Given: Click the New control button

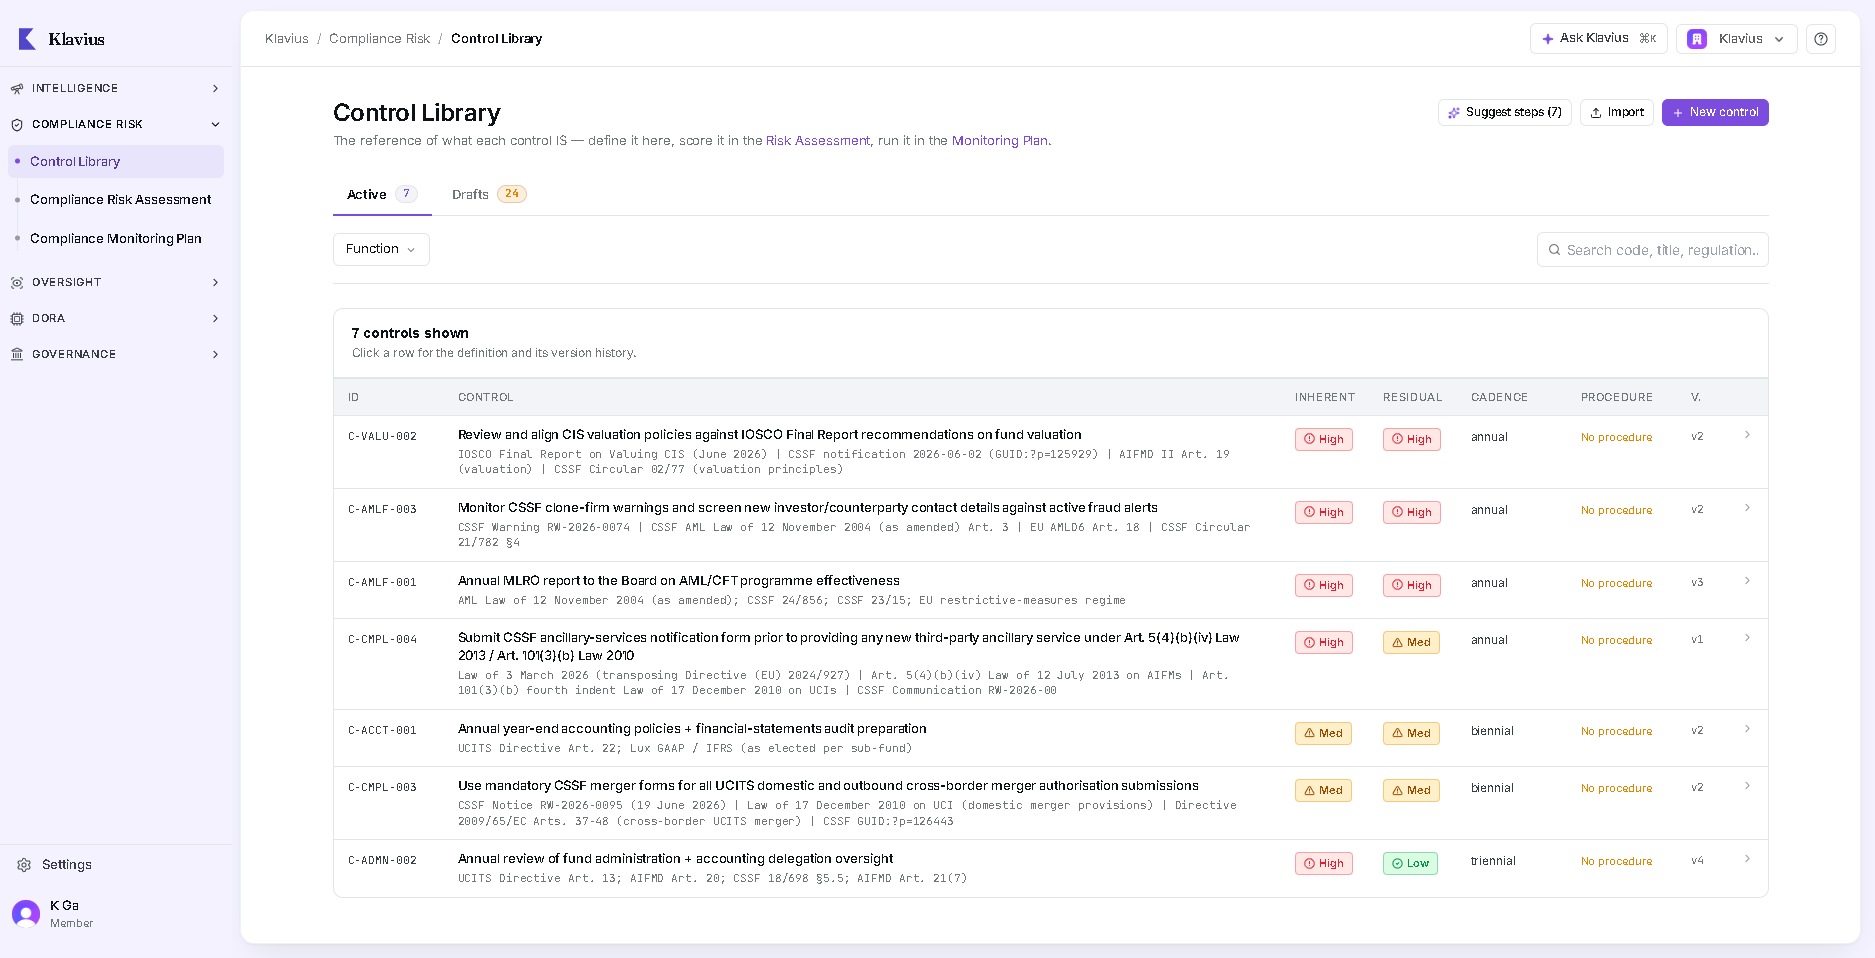Looking at the screenshot, I should [x=1715, y=113].
